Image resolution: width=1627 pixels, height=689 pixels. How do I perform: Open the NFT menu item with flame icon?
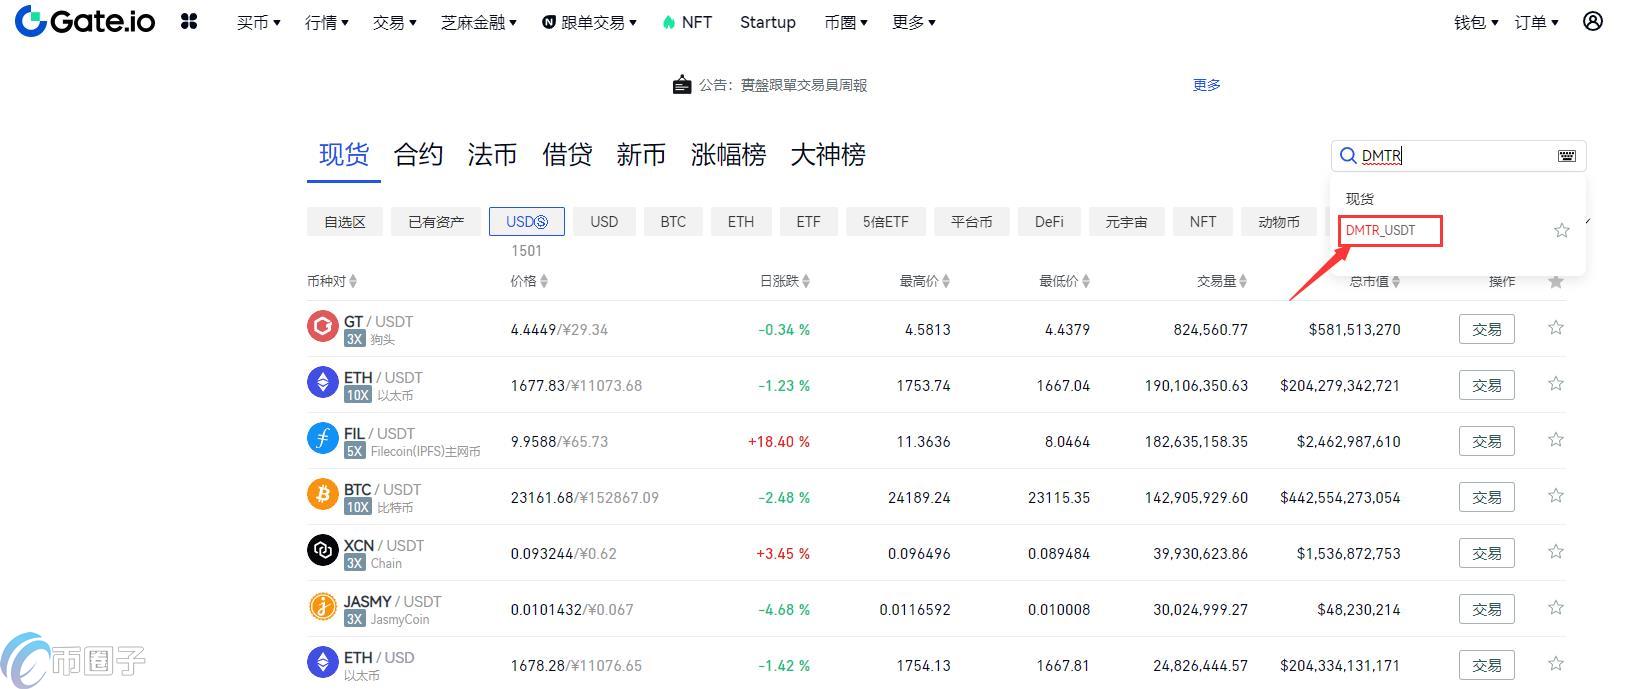(x=687, y=22)
